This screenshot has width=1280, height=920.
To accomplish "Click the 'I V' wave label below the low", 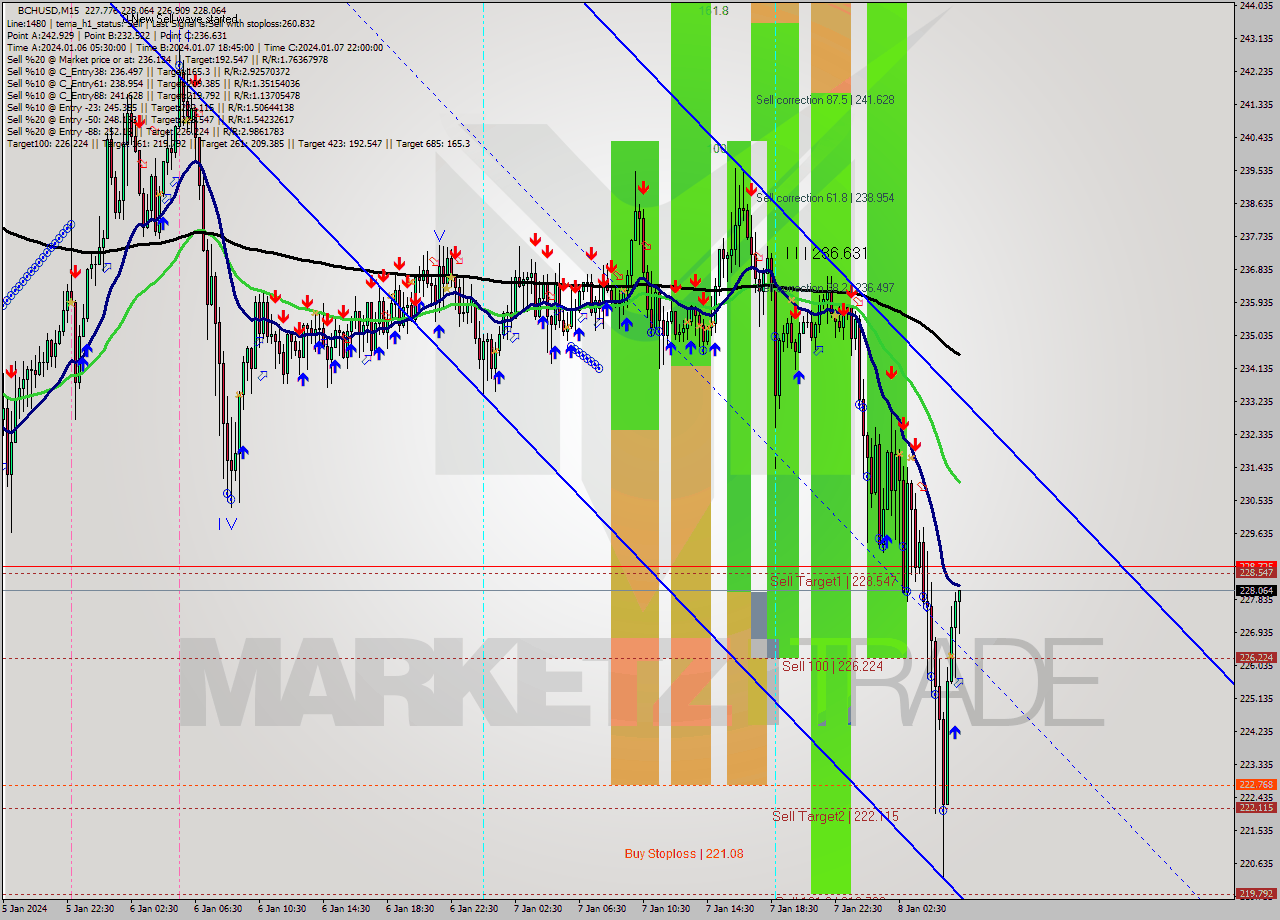I will point(228,523).
